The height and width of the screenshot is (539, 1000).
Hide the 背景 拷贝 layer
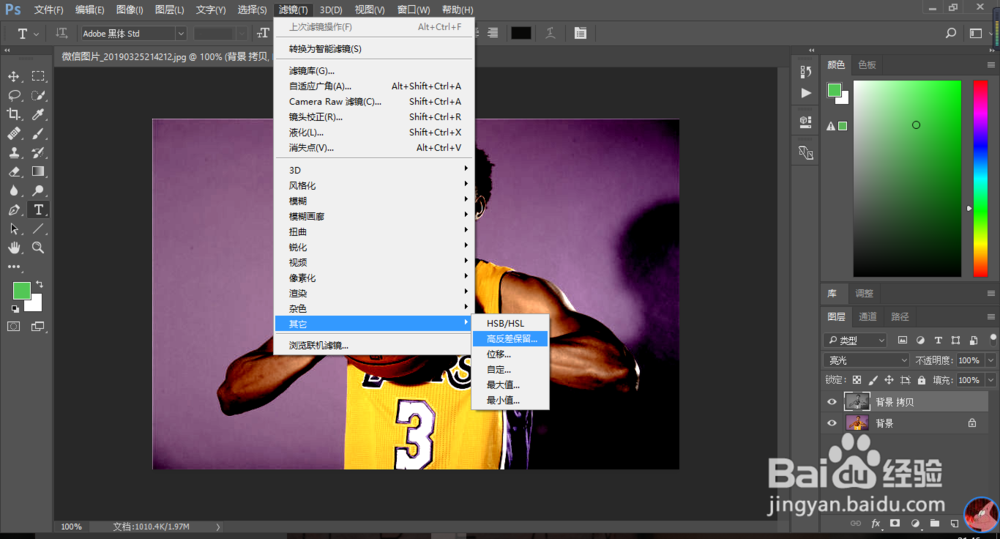832,402
